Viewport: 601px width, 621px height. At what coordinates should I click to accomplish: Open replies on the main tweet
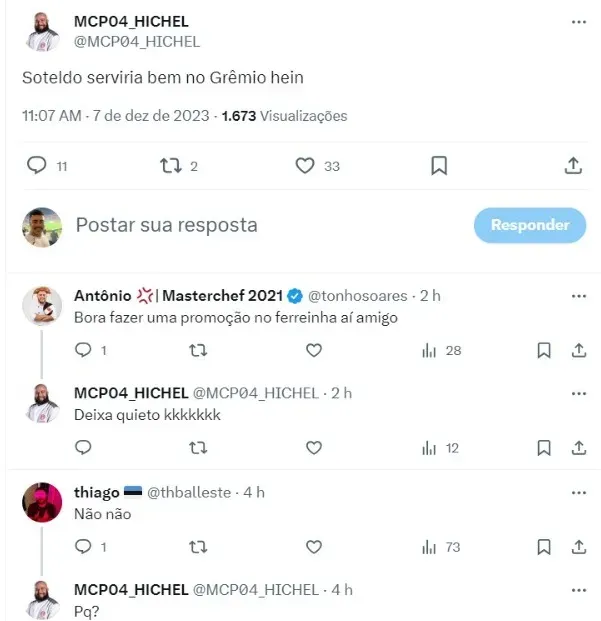point(37,166)
